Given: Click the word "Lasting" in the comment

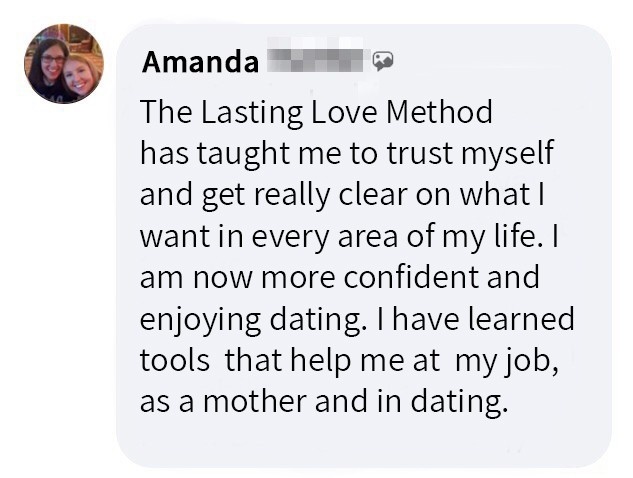Looking at the screenshot, I should [x=255, y=112].
